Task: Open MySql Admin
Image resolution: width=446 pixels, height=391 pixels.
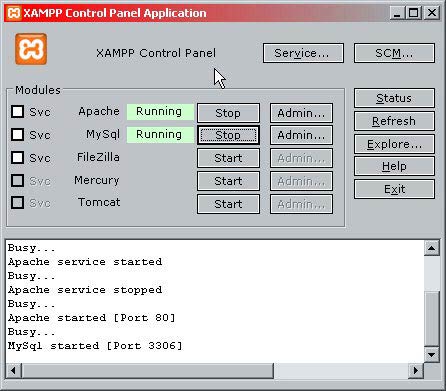Action: [x=301, y=135]
